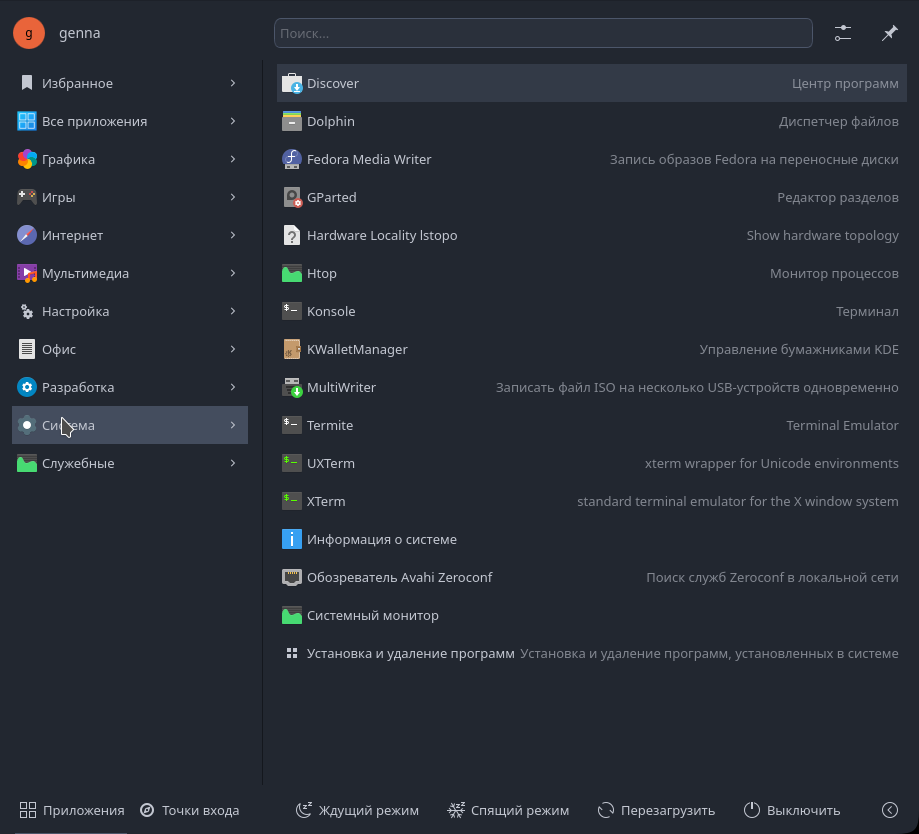Open the menu configuration sliders icon
This screenshot has width=919, height=834.
coord(842,33)
